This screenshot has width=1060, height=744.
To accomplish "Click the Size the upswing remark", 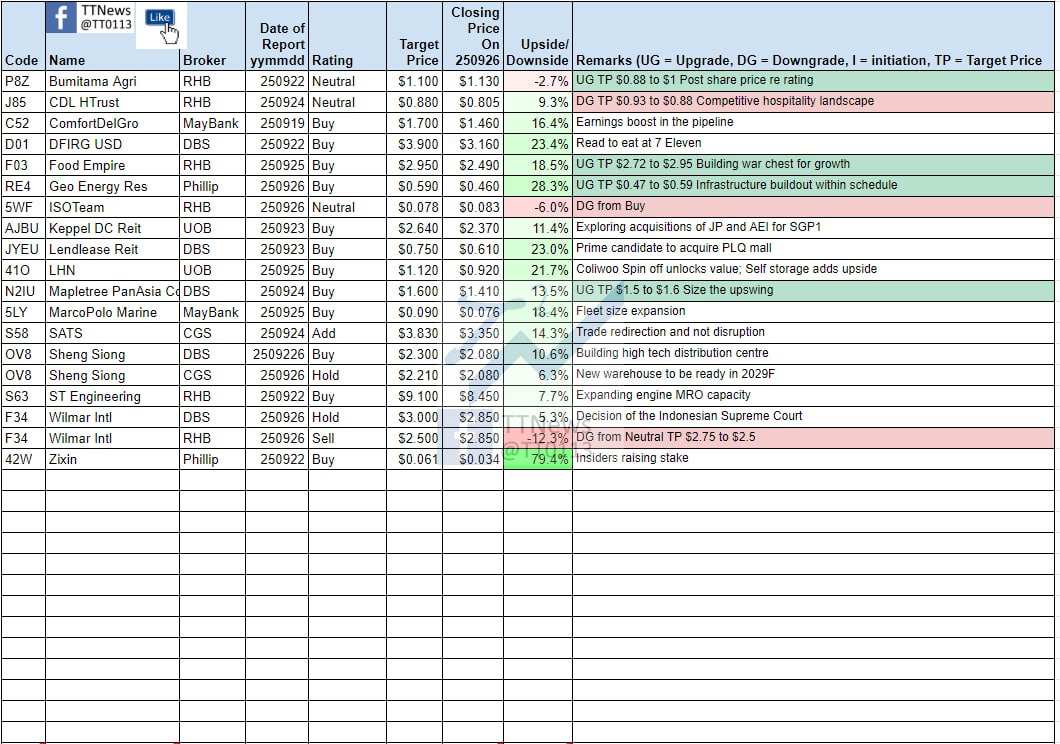I will click(813, 291).
